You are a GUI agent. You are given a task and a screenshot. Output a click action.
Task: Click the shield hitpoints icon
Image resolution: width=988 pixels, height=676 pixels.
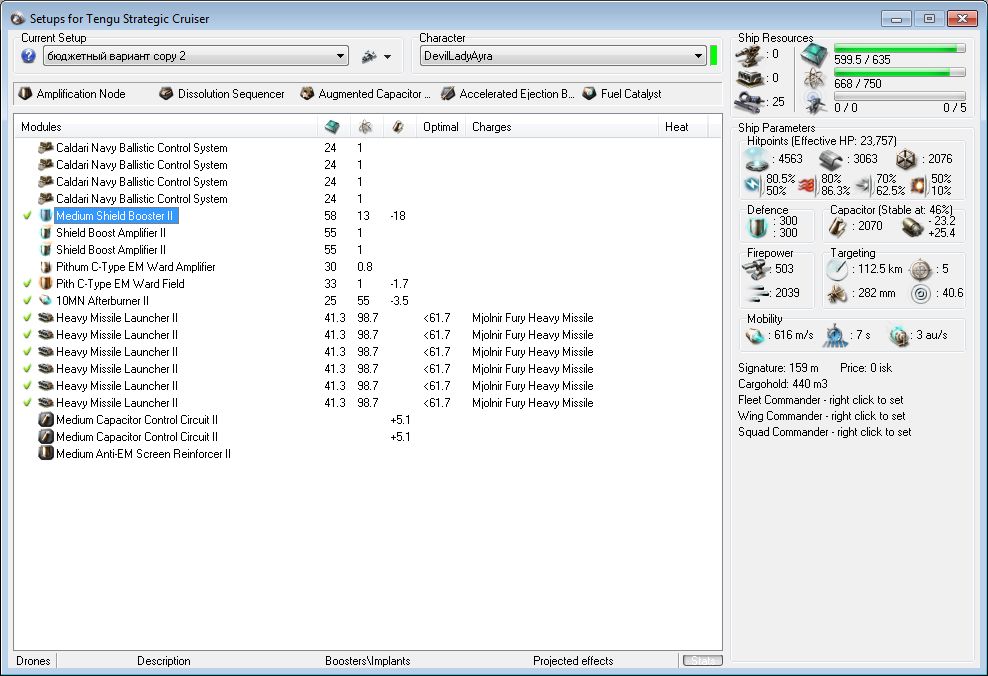click(756, 159)
